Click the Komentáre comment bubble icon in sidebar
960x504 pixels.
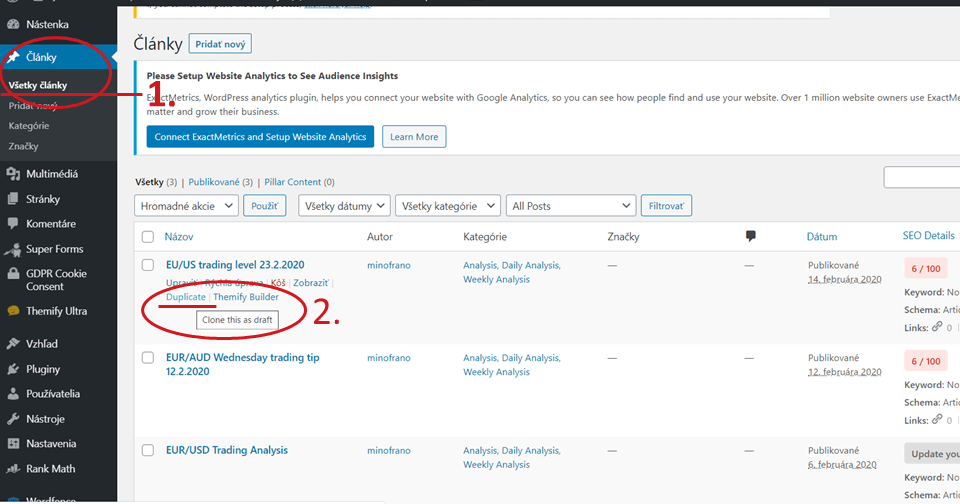point(13,224)
